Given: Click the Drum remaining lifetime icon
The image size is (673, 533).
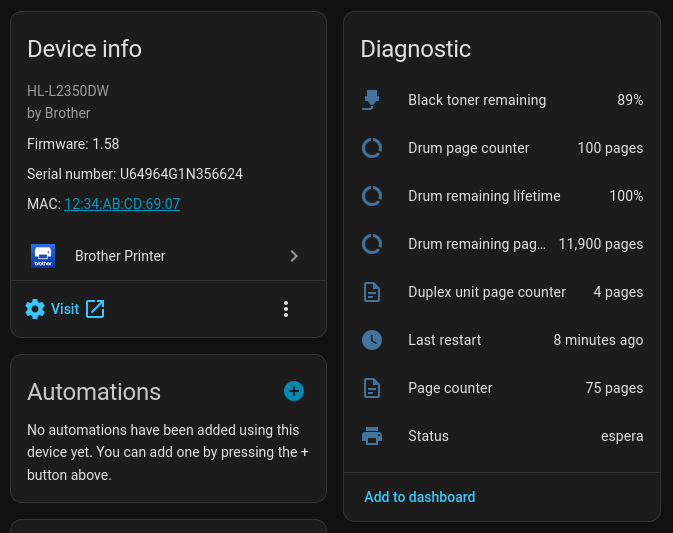Looking at the screenshot, I should pos(372,196).
